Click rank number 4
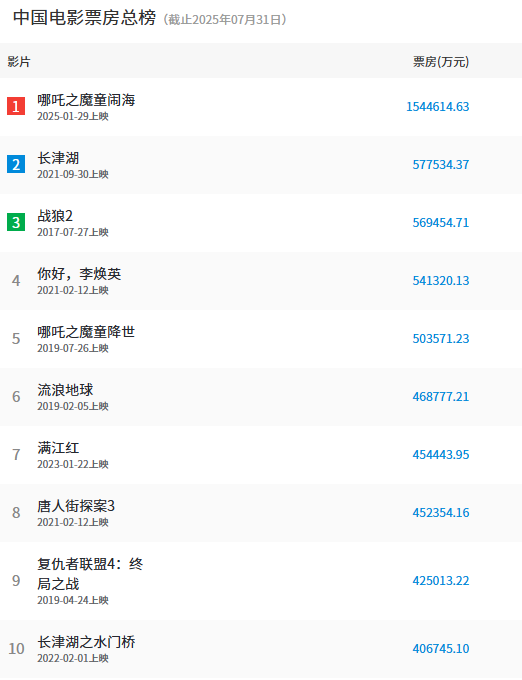522x680 pixels. pos(16,281)
